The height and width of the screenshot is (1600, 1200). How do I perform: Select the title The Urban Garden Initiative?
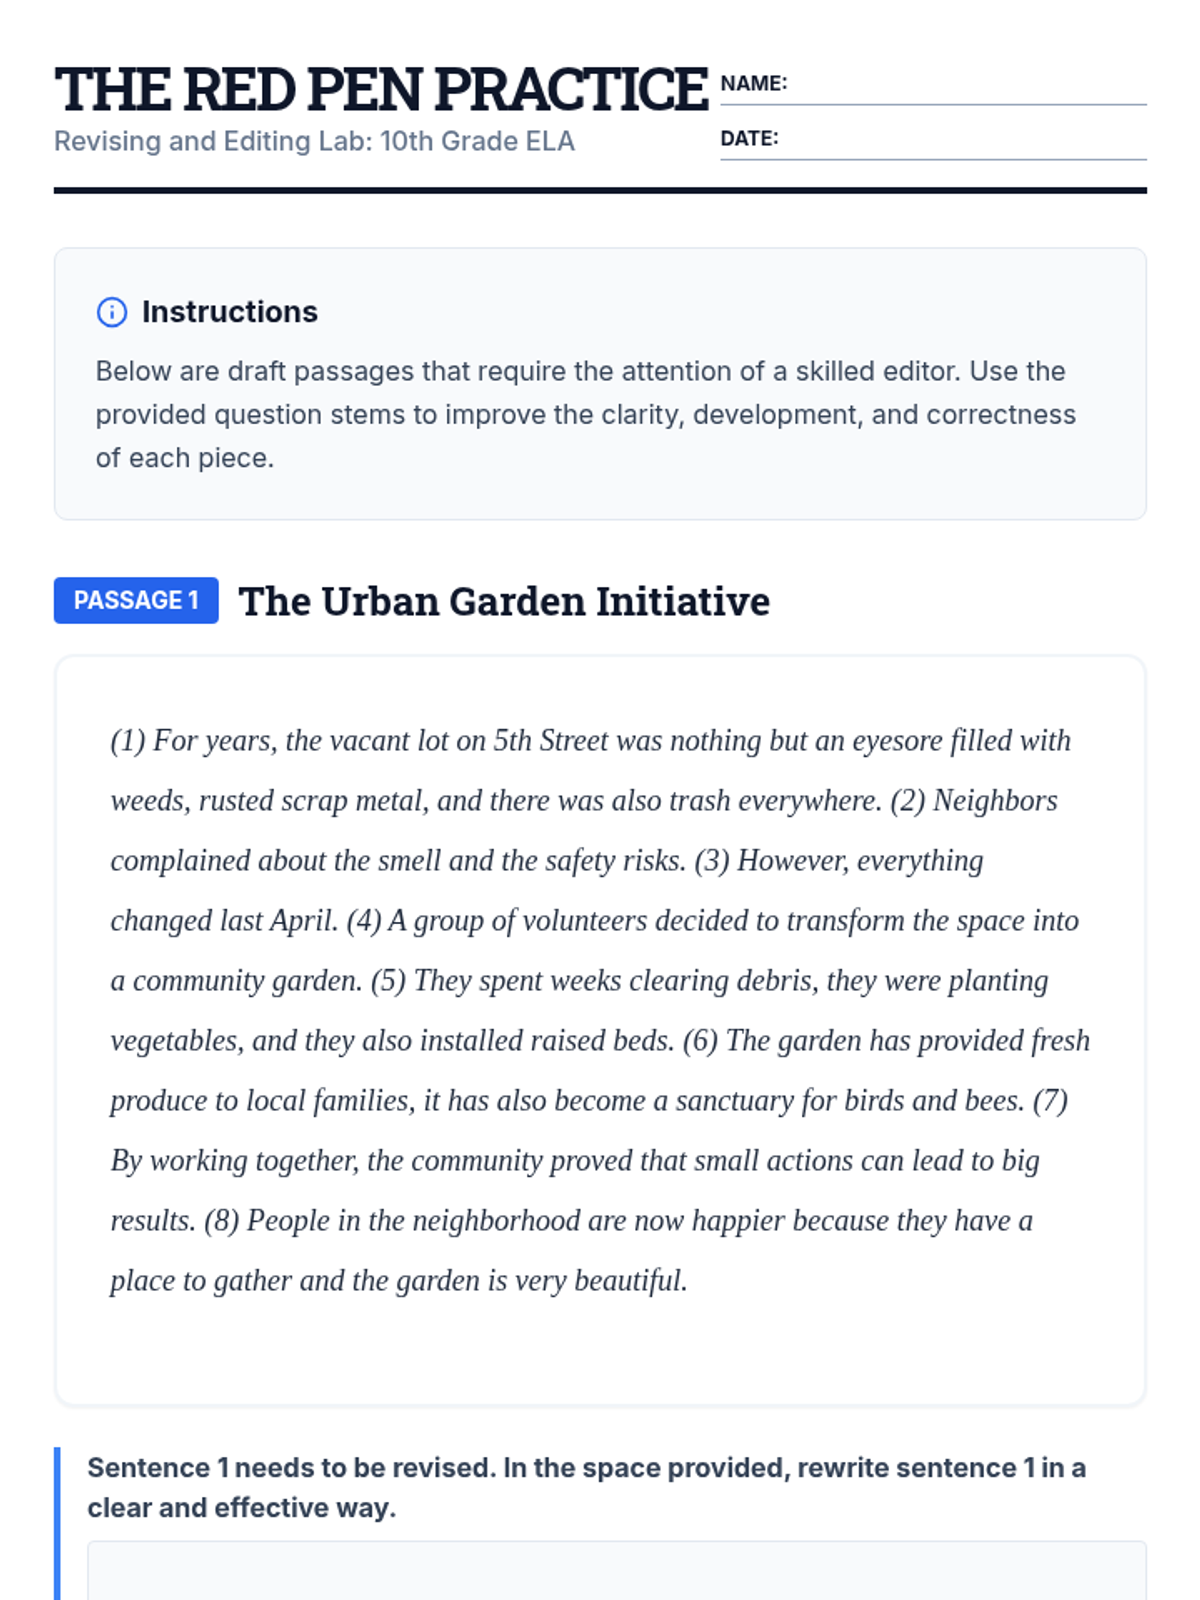504,601
